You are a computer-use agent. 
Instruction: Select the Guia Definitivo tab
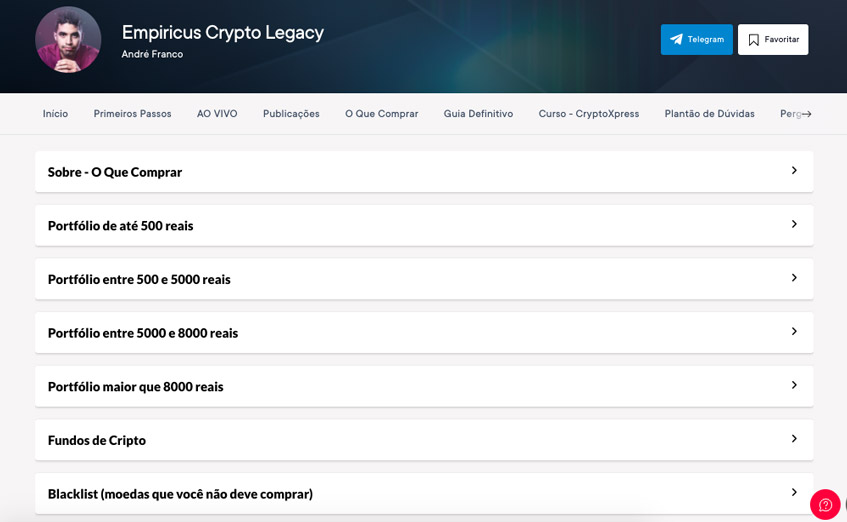478,114
